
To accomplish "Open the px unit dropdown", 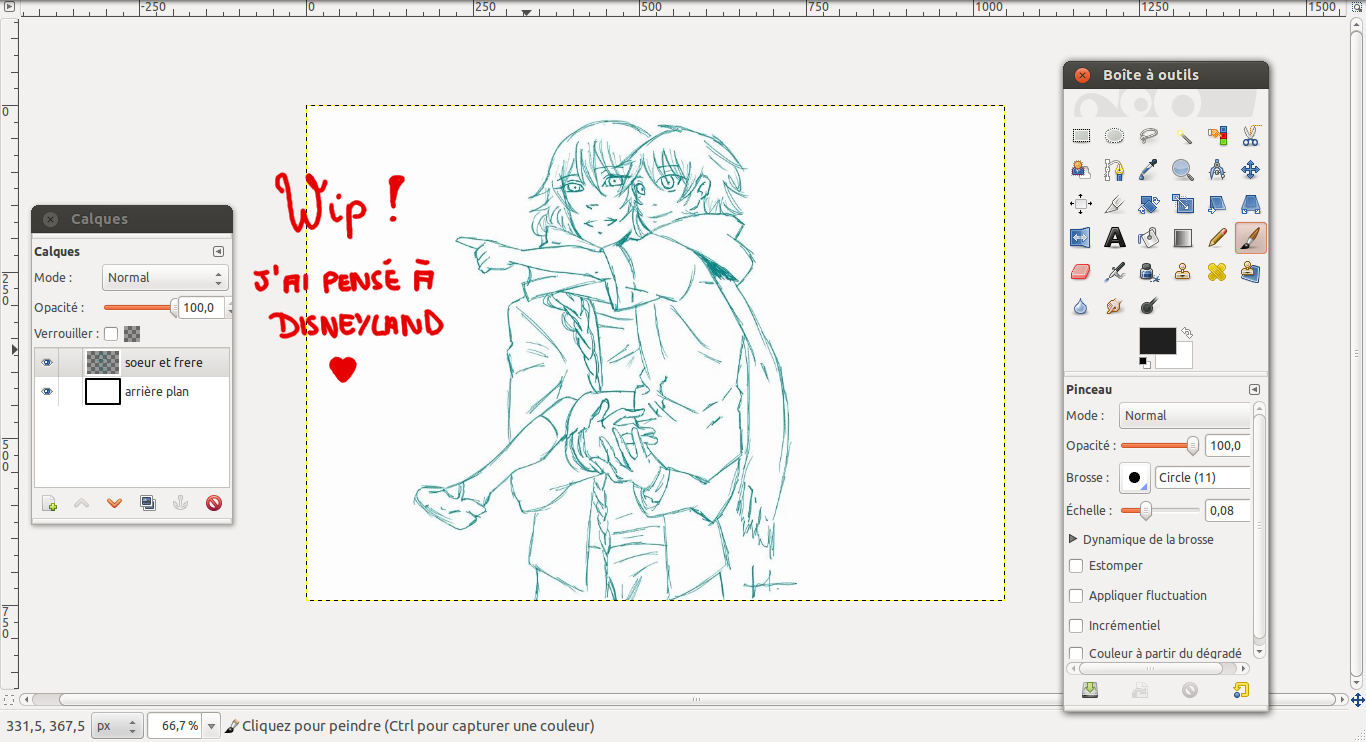I will pyautogui.click(x=116, y=726).
